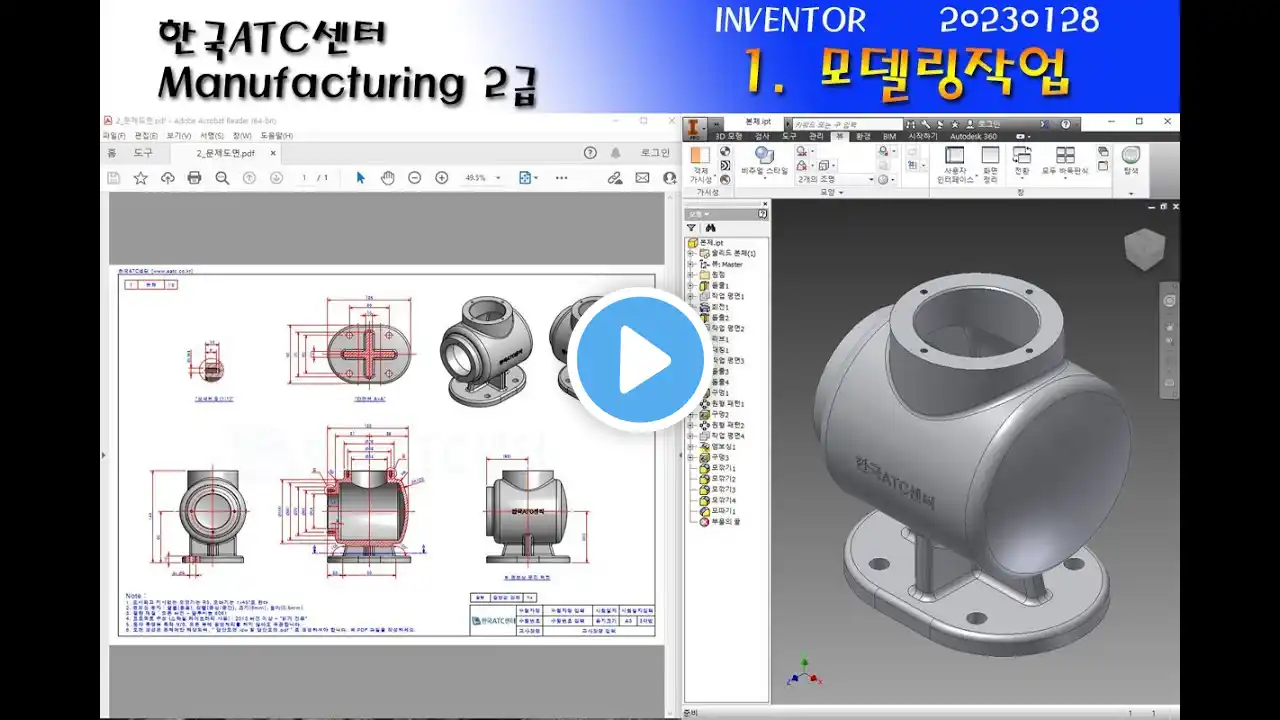Click the 비주얼 스타일 button

[x=764, y=163]
